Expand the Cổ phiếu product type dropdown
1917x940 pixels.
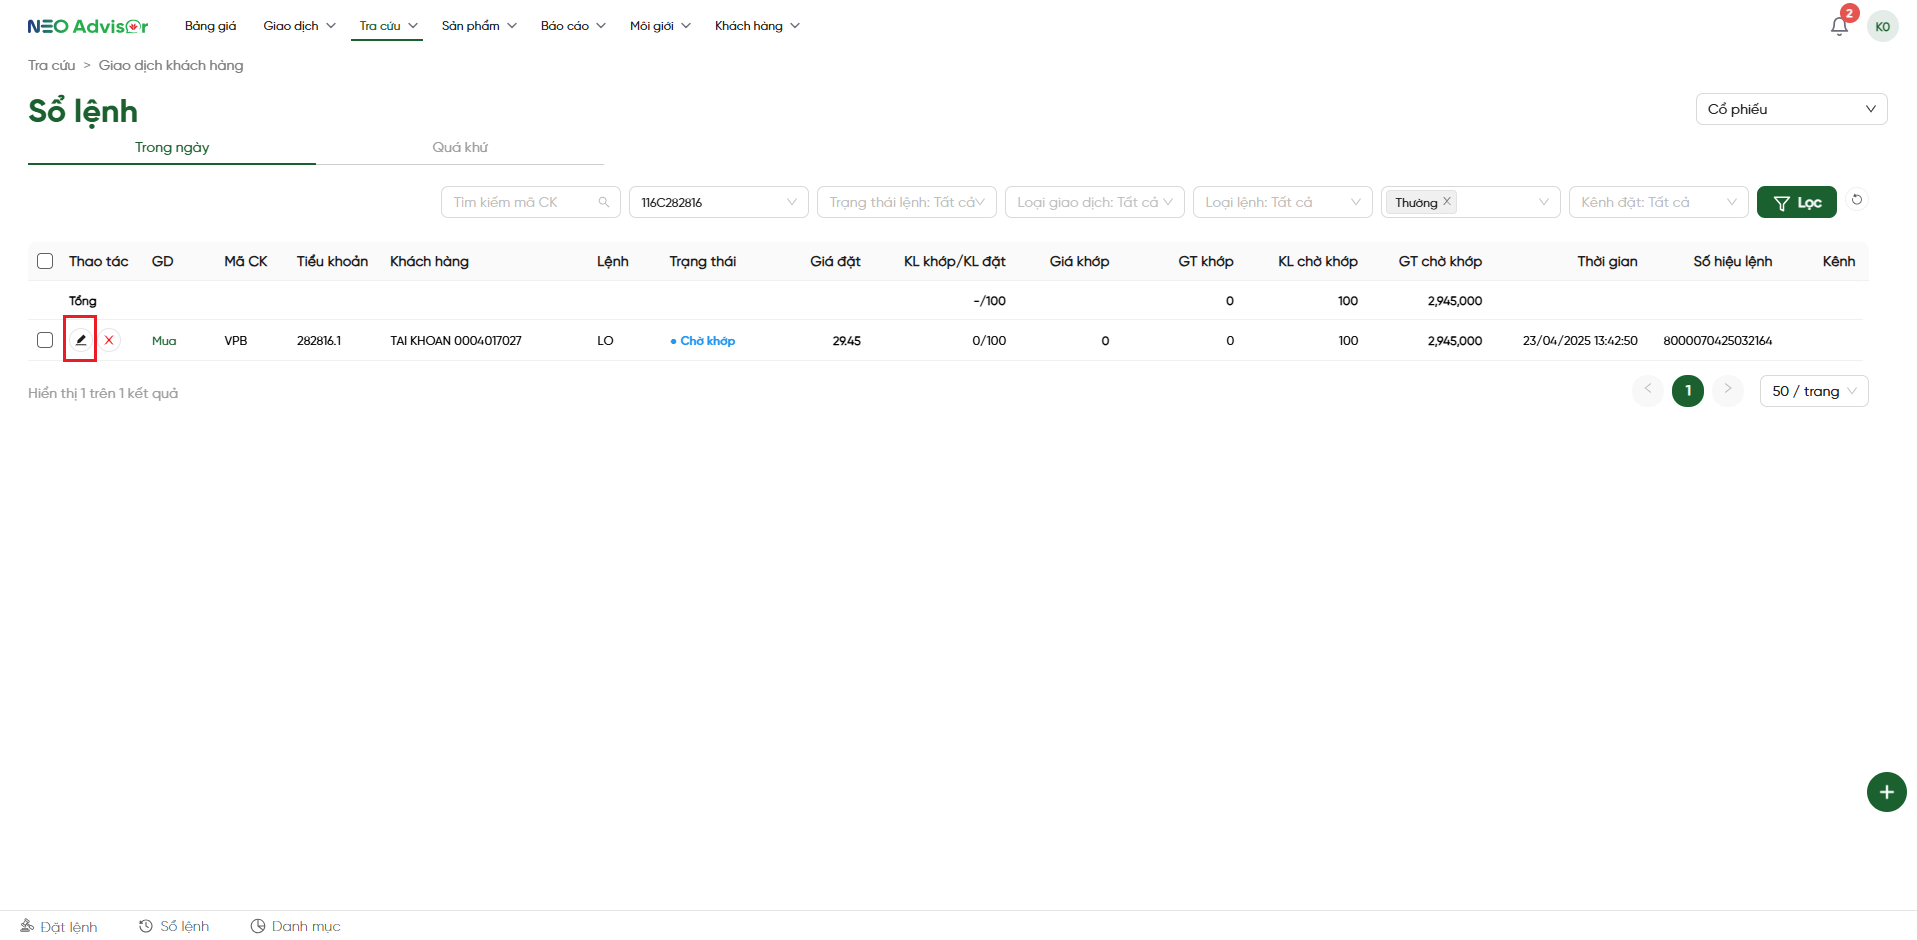tap(1790, 109)
